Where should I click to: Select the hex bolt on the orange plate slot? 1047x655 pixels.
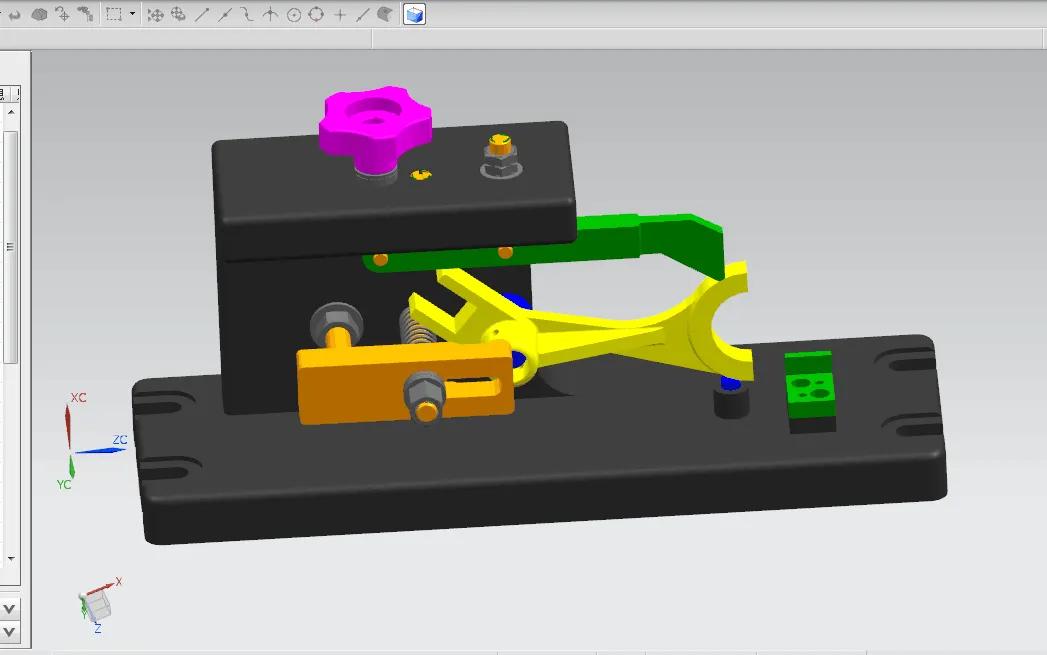coord(425,396)
